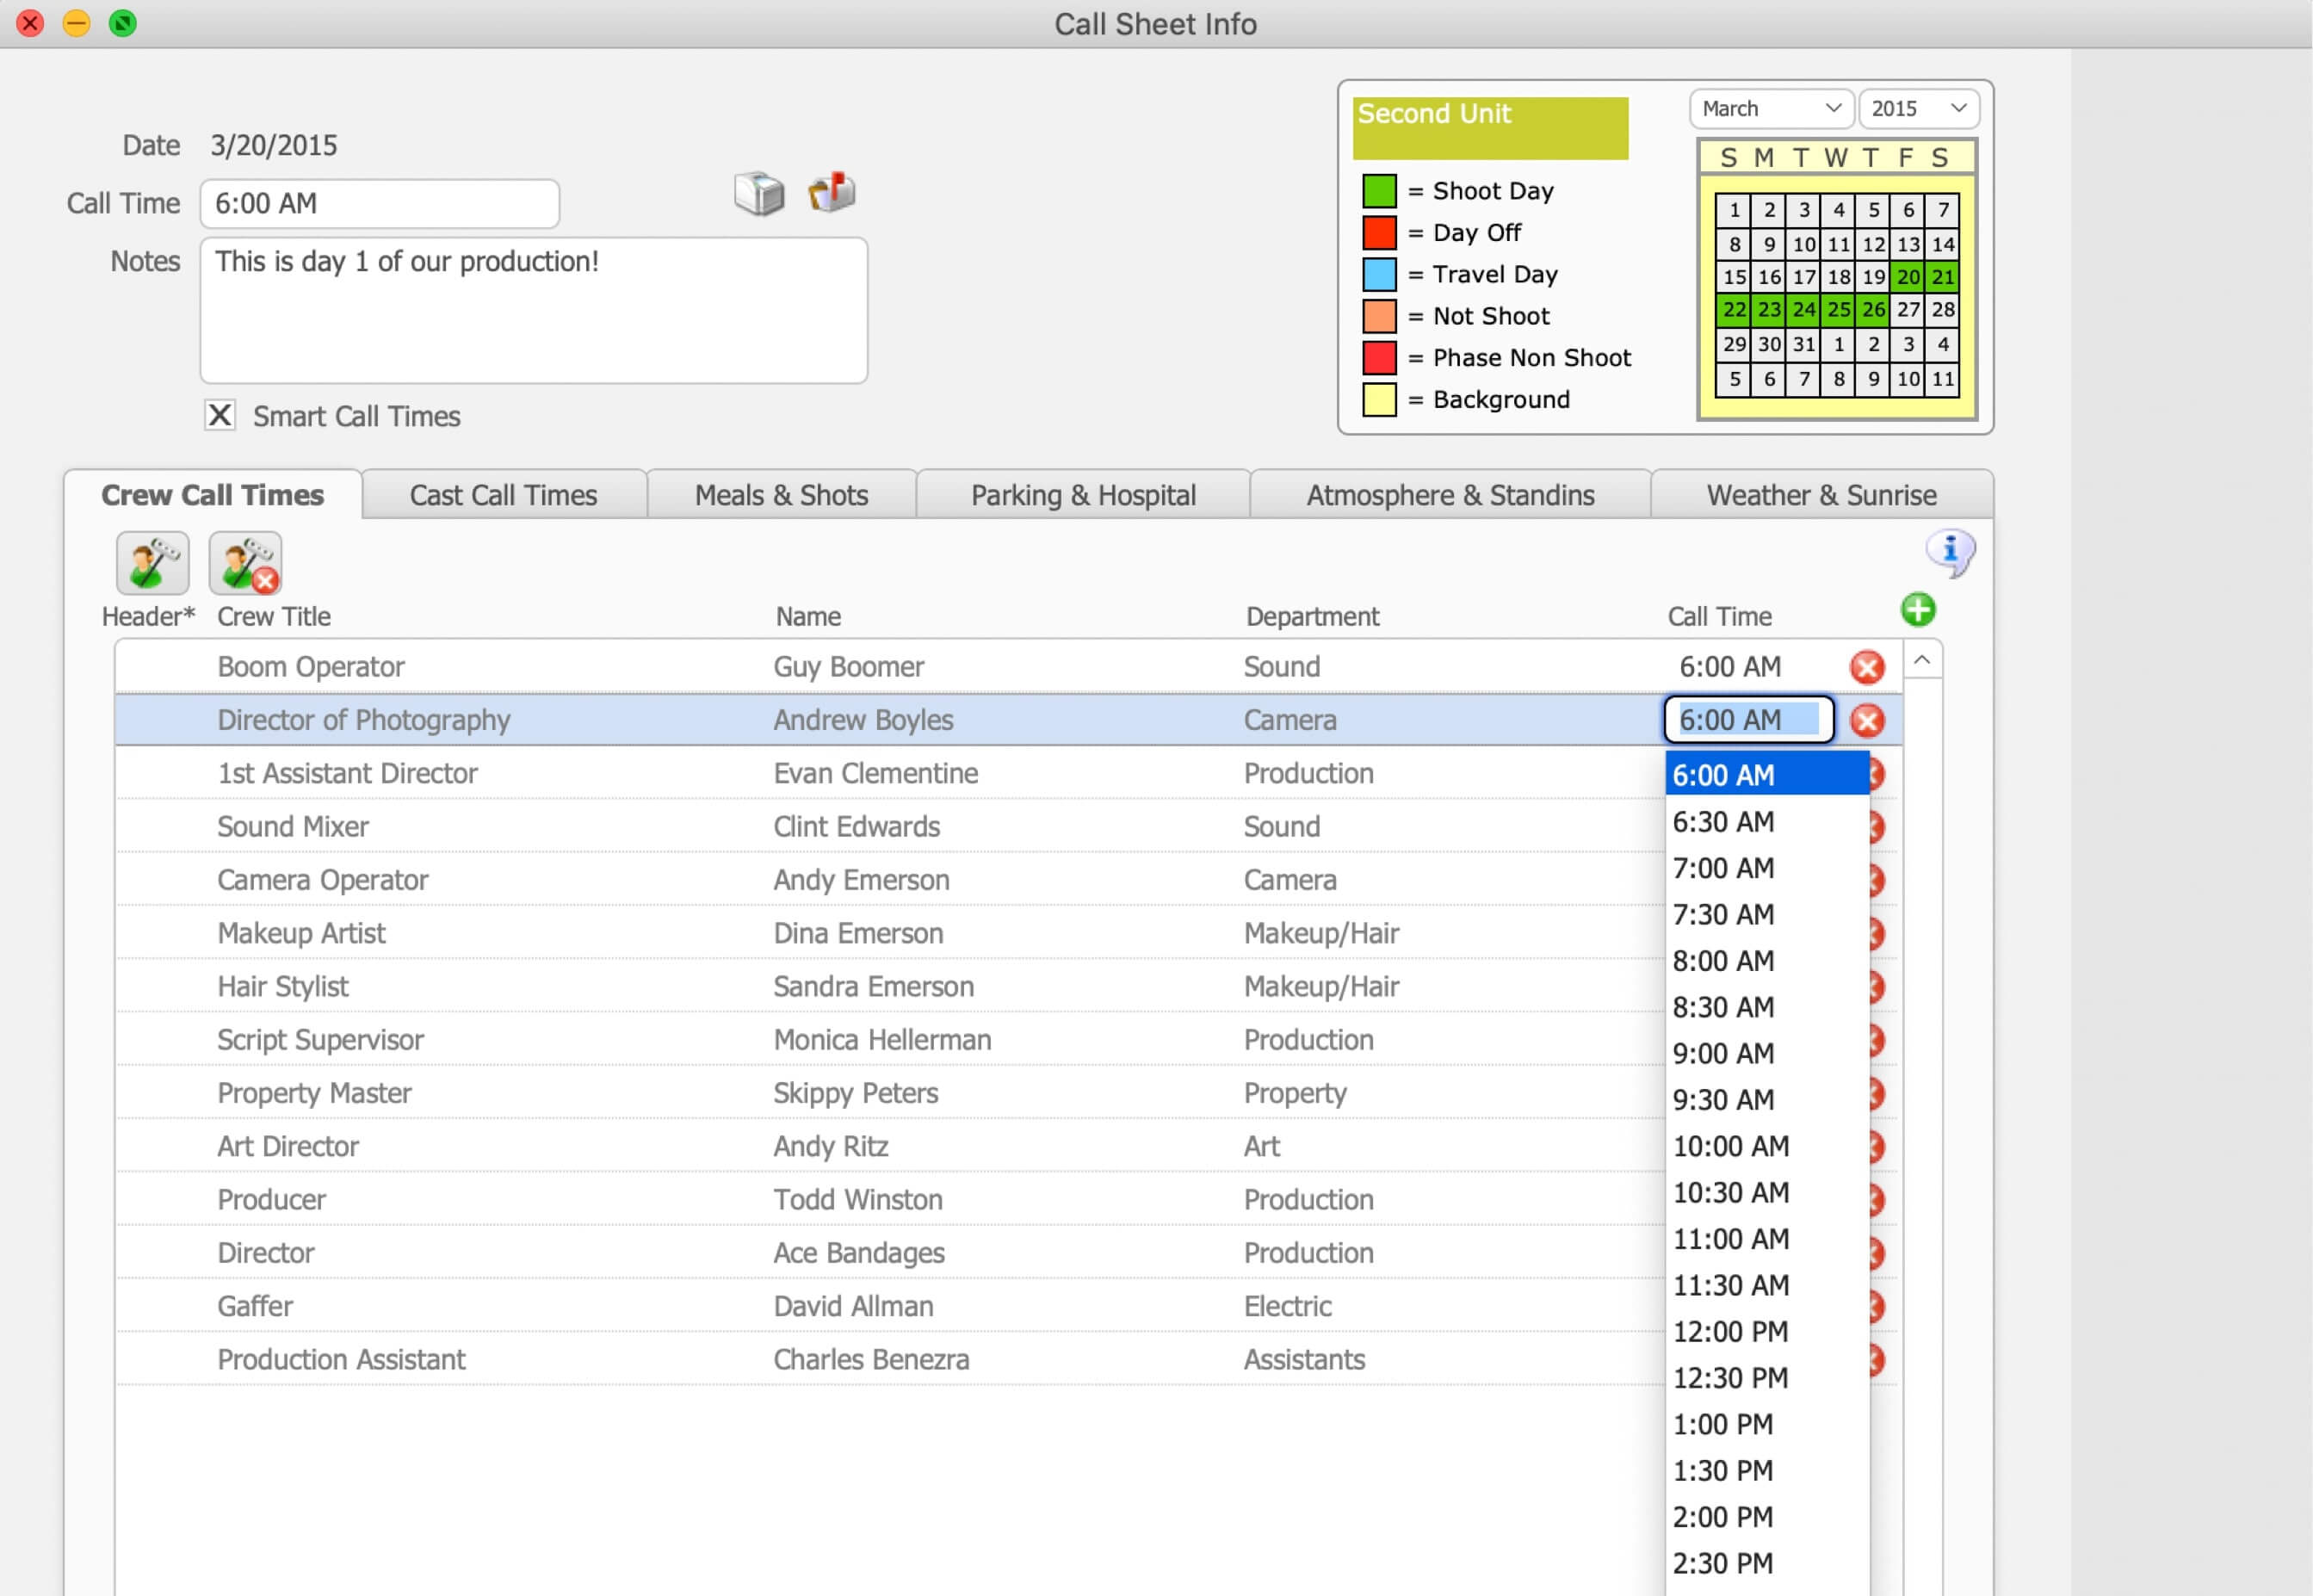Image resolution: width=2313 pixels, height=1596 pixels.
Task: Select 7:00 AM from the call time list
Action: [1722, 868]
